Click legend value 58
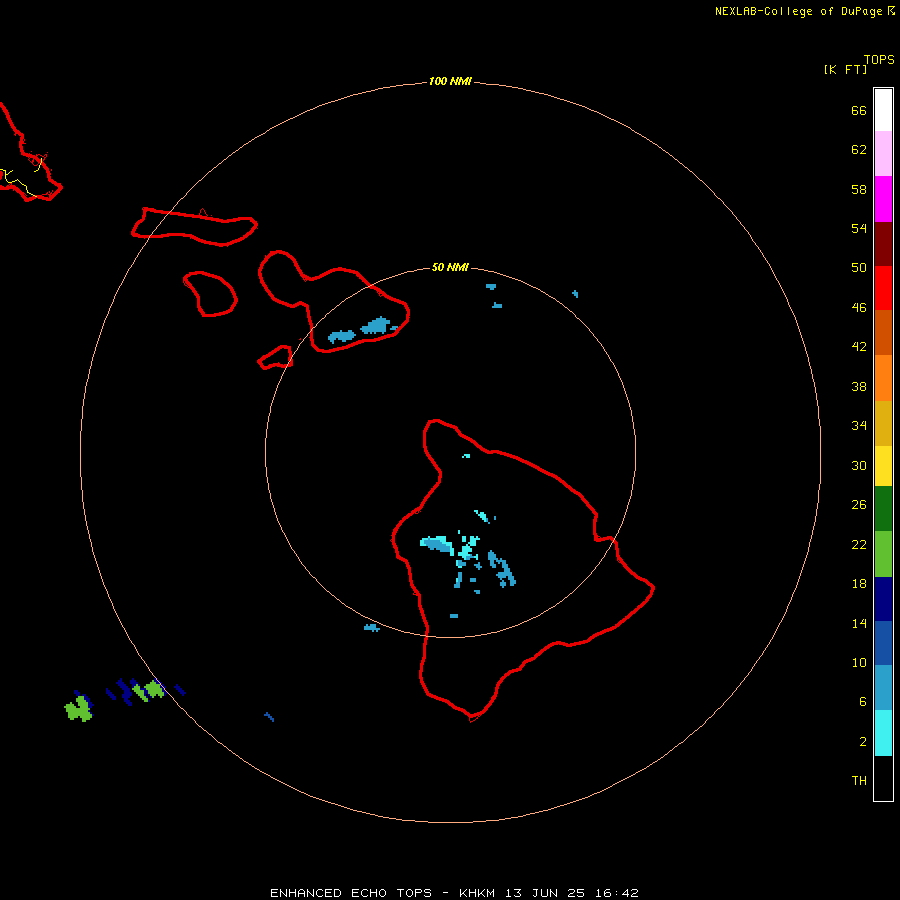Viewport: 900px width, 900px height. click(859, 189)
